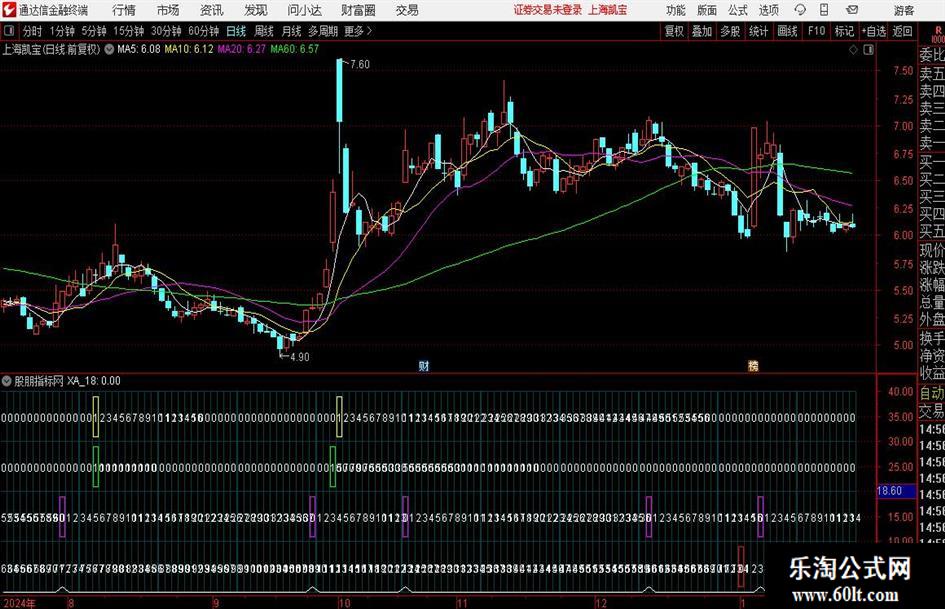Click the MA10: 6.12 indicator value
This screenshot has width=945, height=609.
(189, 49)
